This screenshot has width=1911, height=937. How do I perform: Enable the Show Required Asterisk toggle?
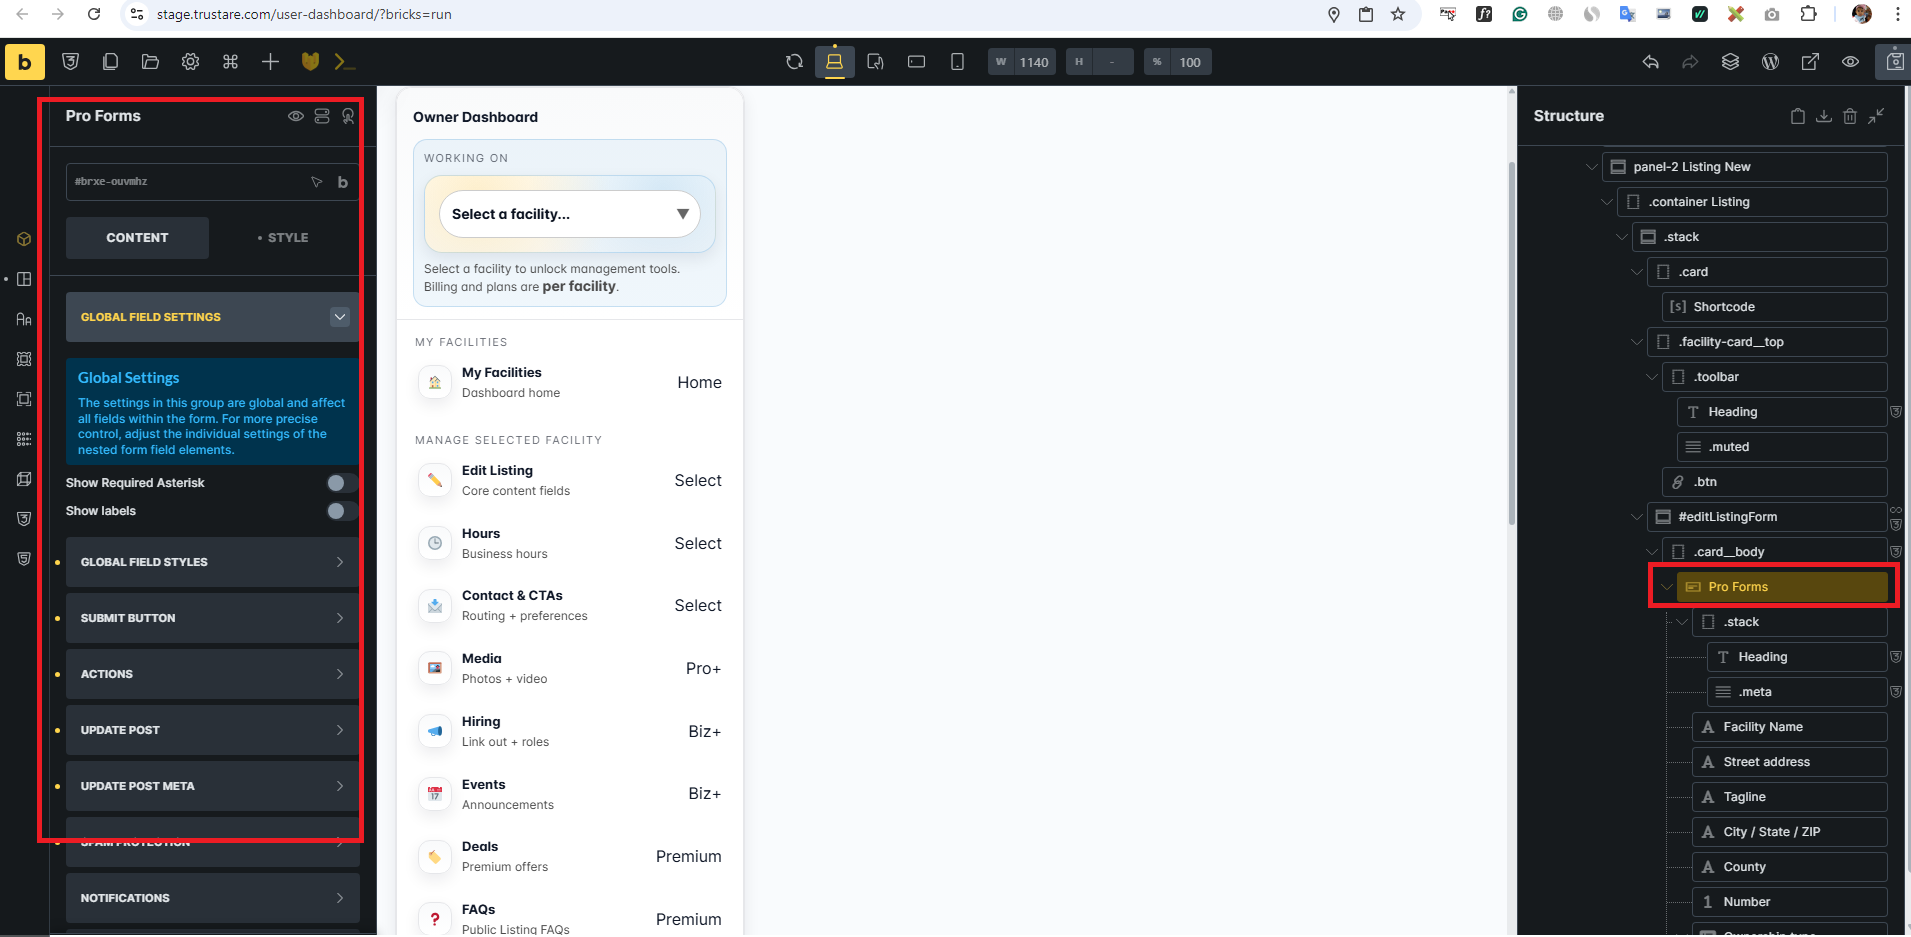[x=341, y=483]
